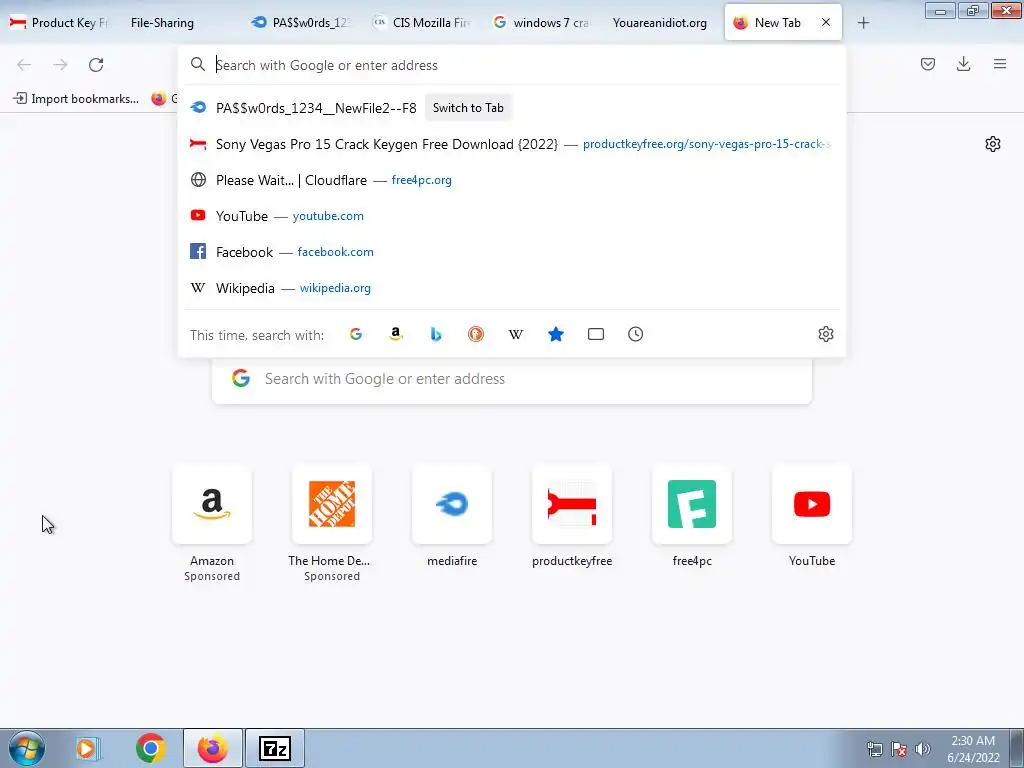1024x768 pixels.
Task: Select the Facebook suggestion
Action: pyautogui.click(x=511, y=251)
